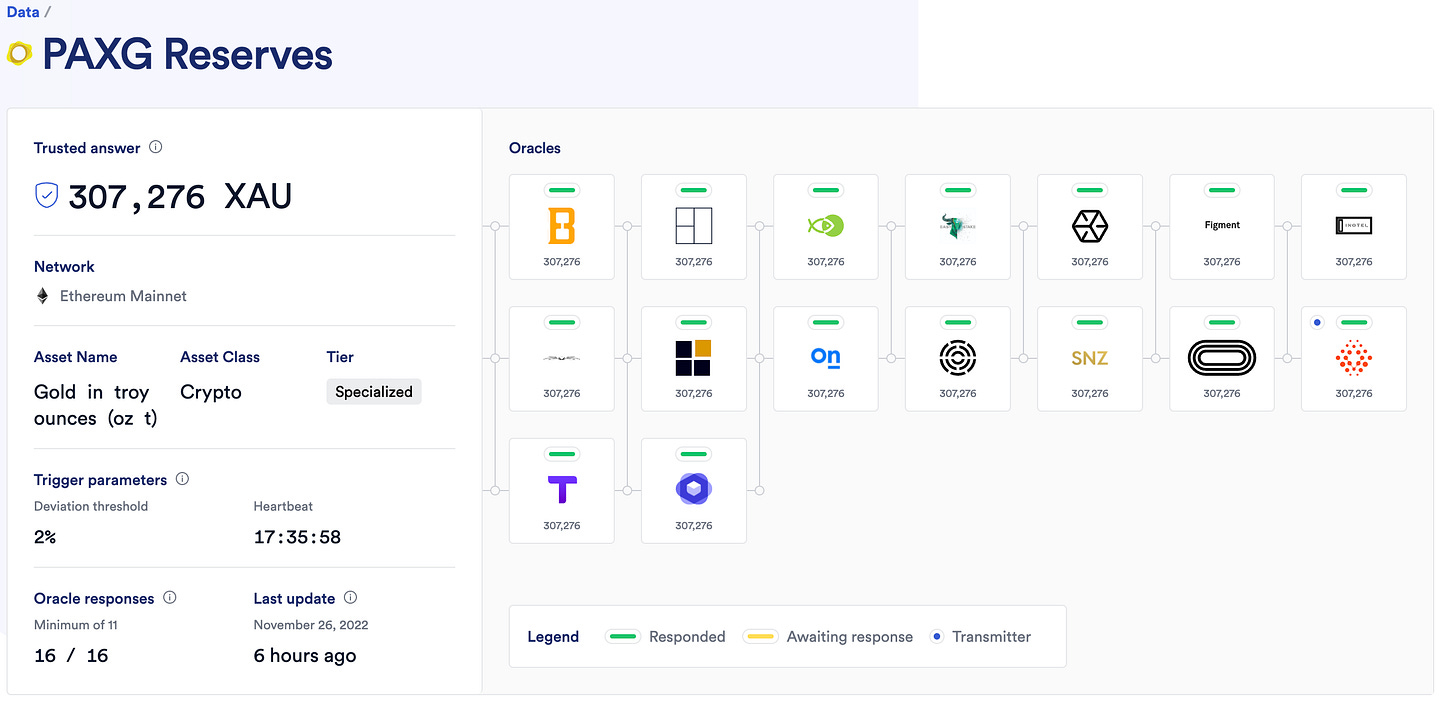Click the Specialized tier badge
The height and width of the screenshot is (721, 1456).
(x=374, y=392)
